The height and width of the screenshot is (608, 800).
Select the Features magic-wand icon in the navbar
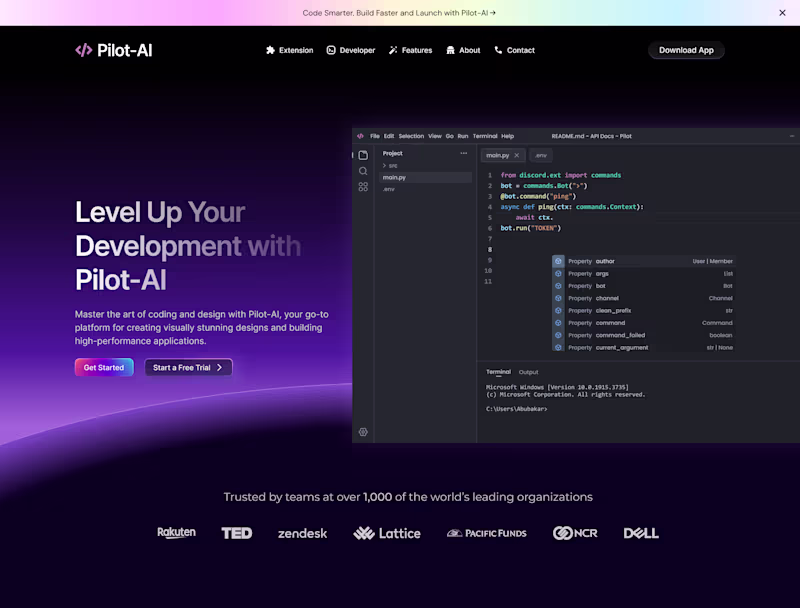pos(392,50)
